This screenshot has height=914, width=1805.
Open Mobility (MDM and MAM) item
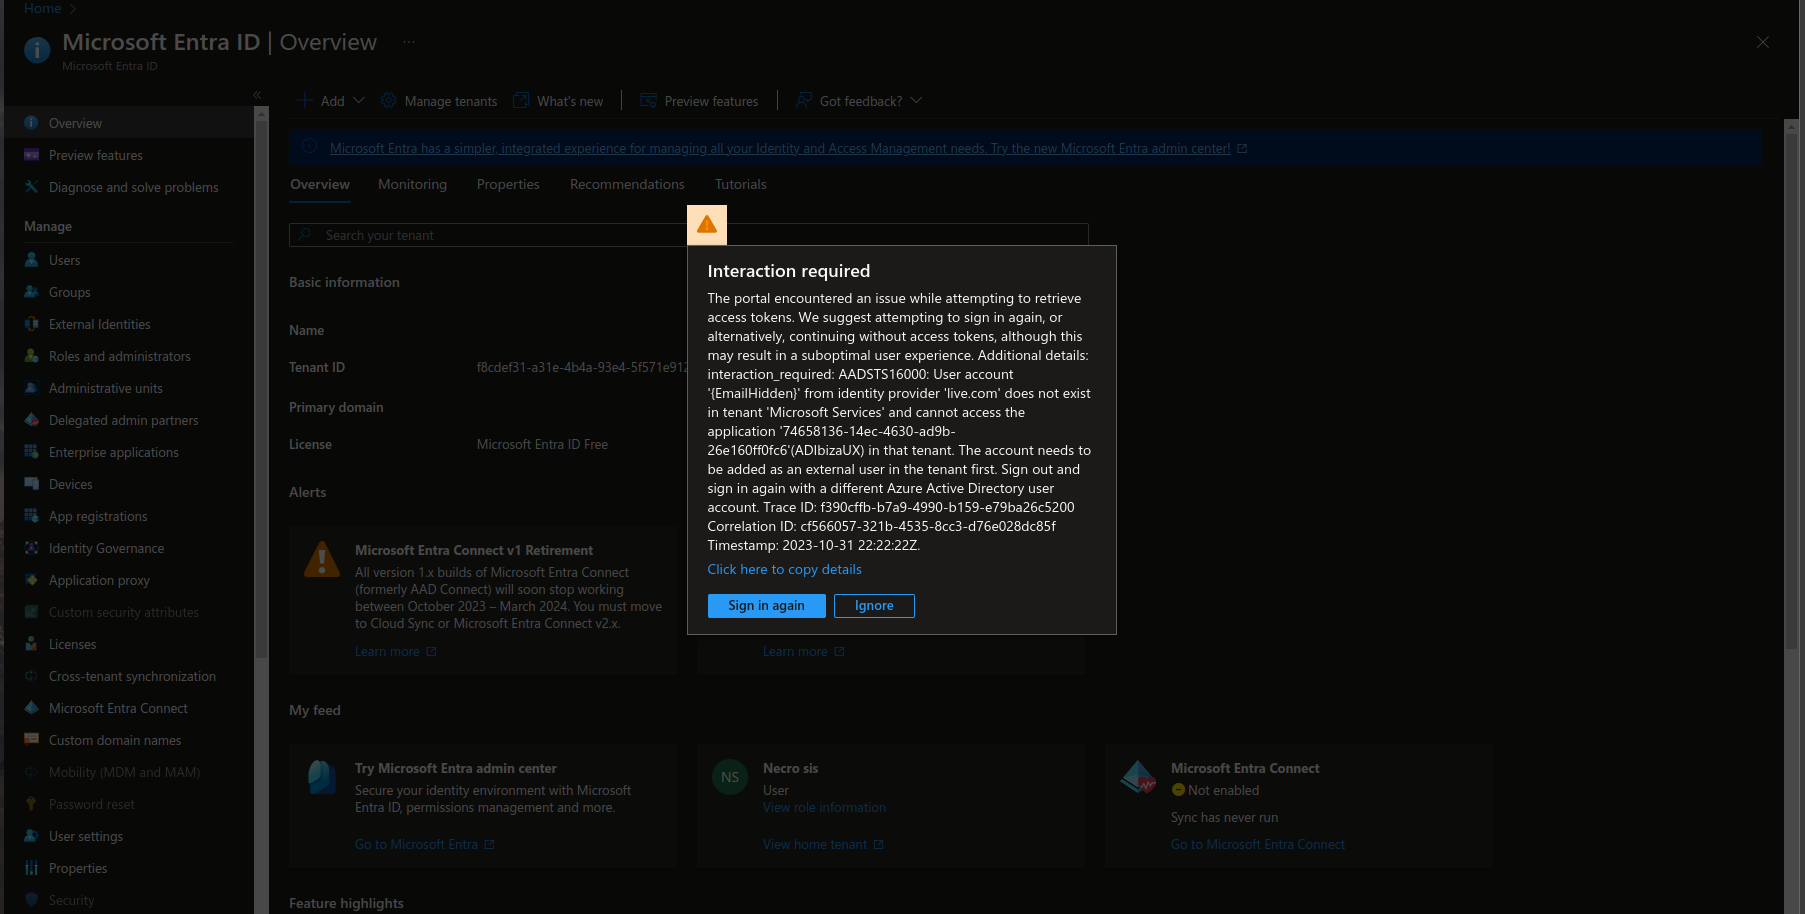[x=124, y=772]
